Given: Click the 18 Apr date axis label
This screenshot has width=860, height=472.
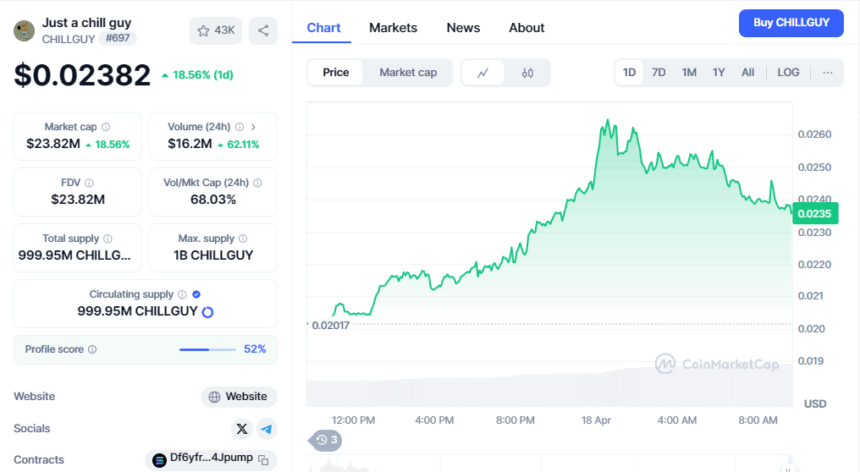Looking at the screenshot, I should click(596, 420).
